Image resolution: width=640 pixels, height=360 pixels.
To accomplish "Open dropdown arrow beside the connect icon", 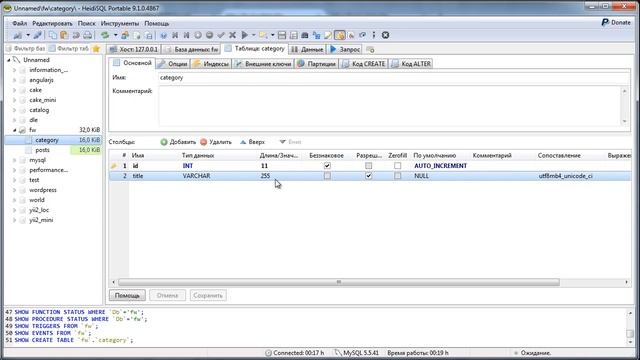I will coord(28,36).
